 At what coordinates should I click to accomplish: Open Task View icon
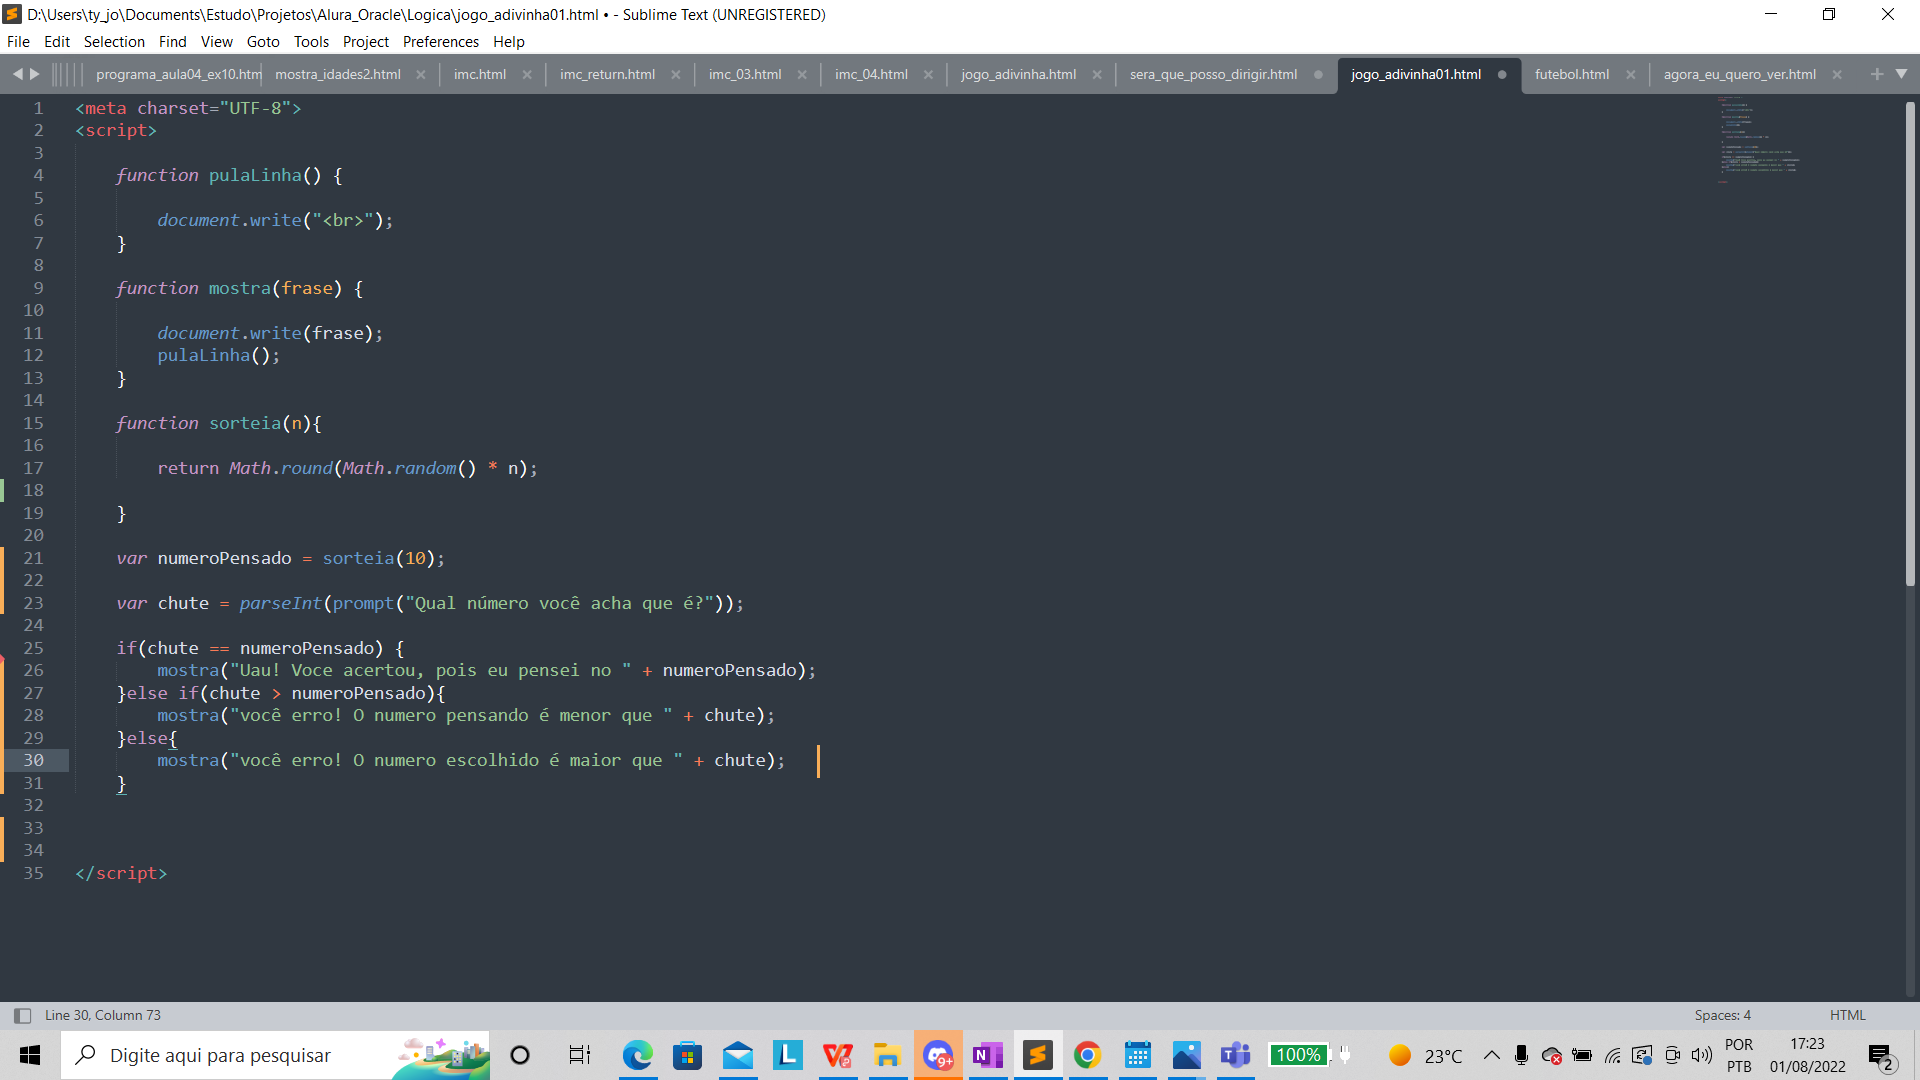[x=579, y=1055]
